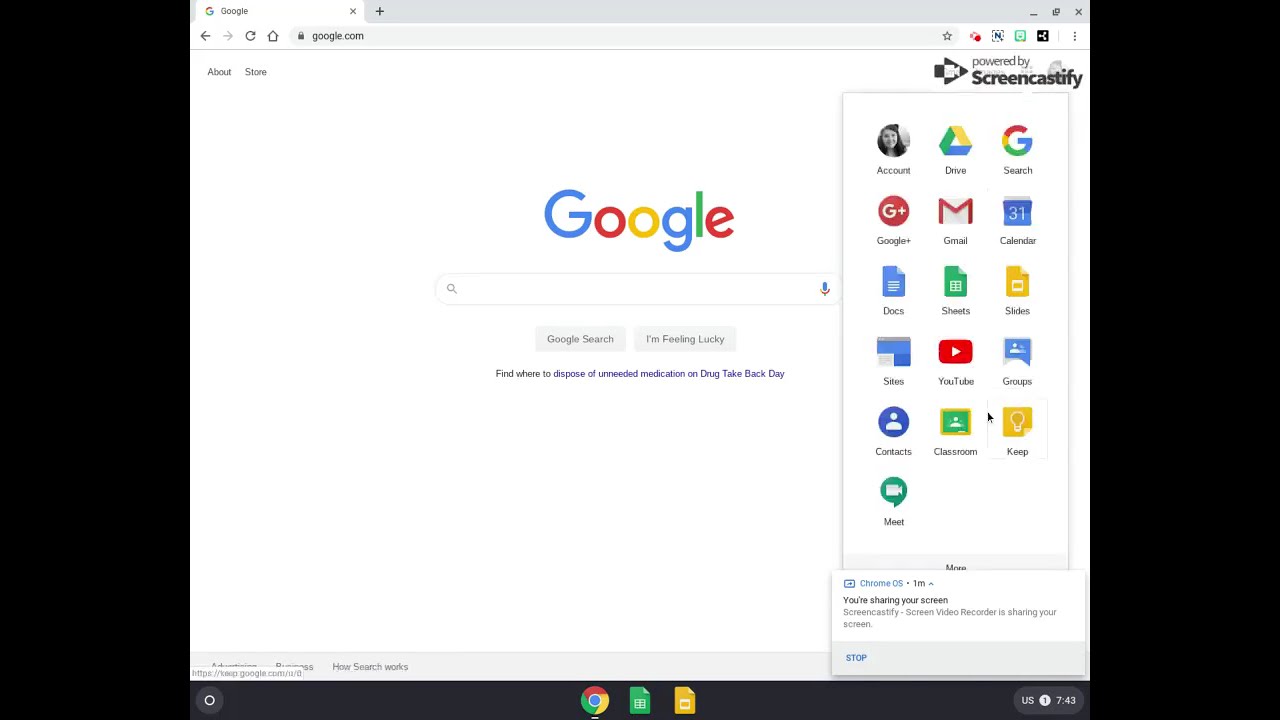
Task: Select the Google browser tab
Action: click(280, 11)
